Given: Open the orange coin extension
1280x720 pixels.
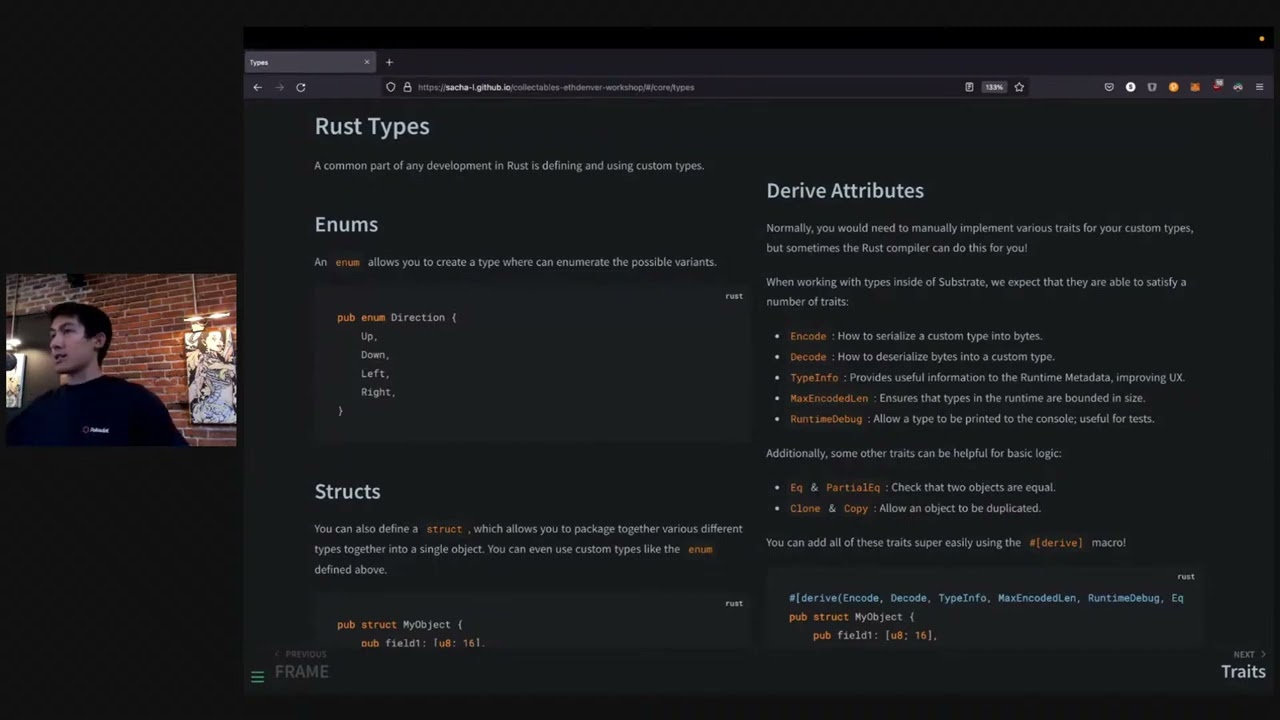Looking at the screenshot, I should (x=1174, y=87).
